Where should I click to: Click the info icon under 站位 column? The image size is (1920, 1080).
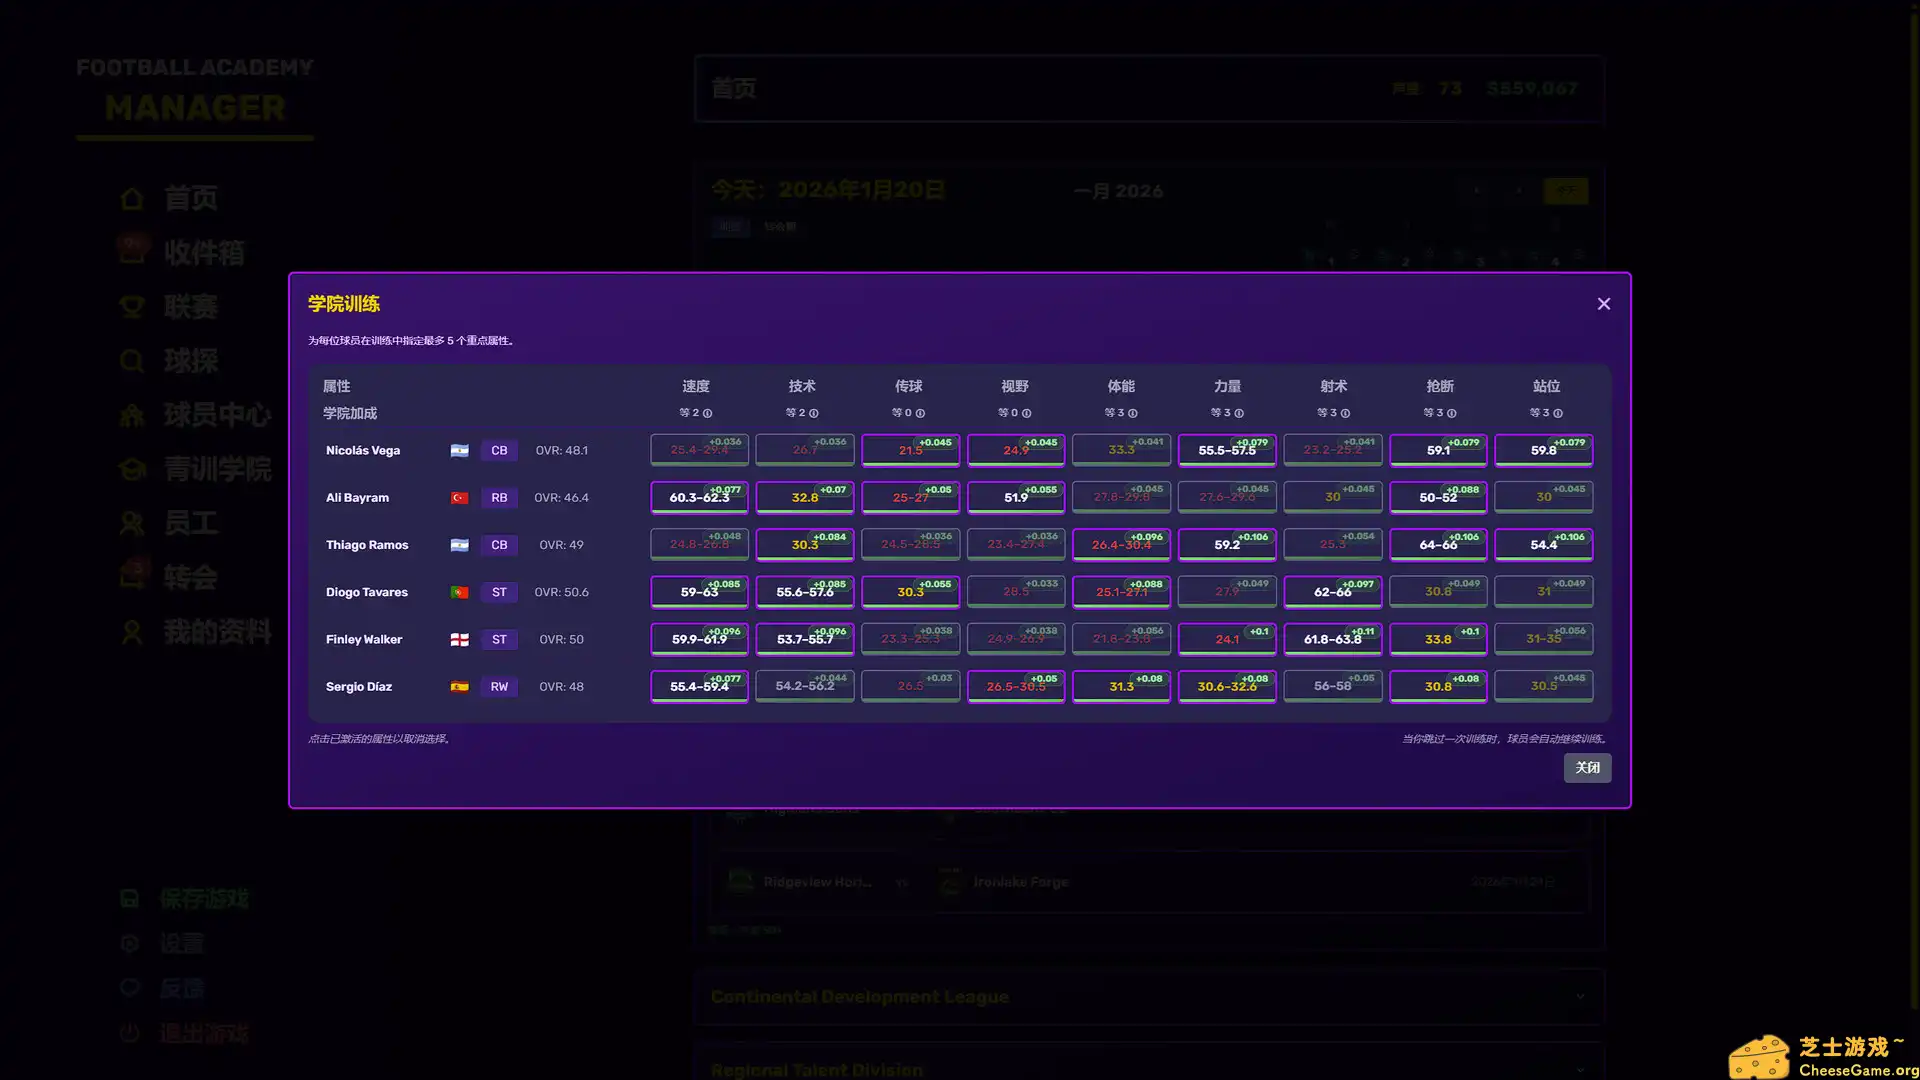1558,413
